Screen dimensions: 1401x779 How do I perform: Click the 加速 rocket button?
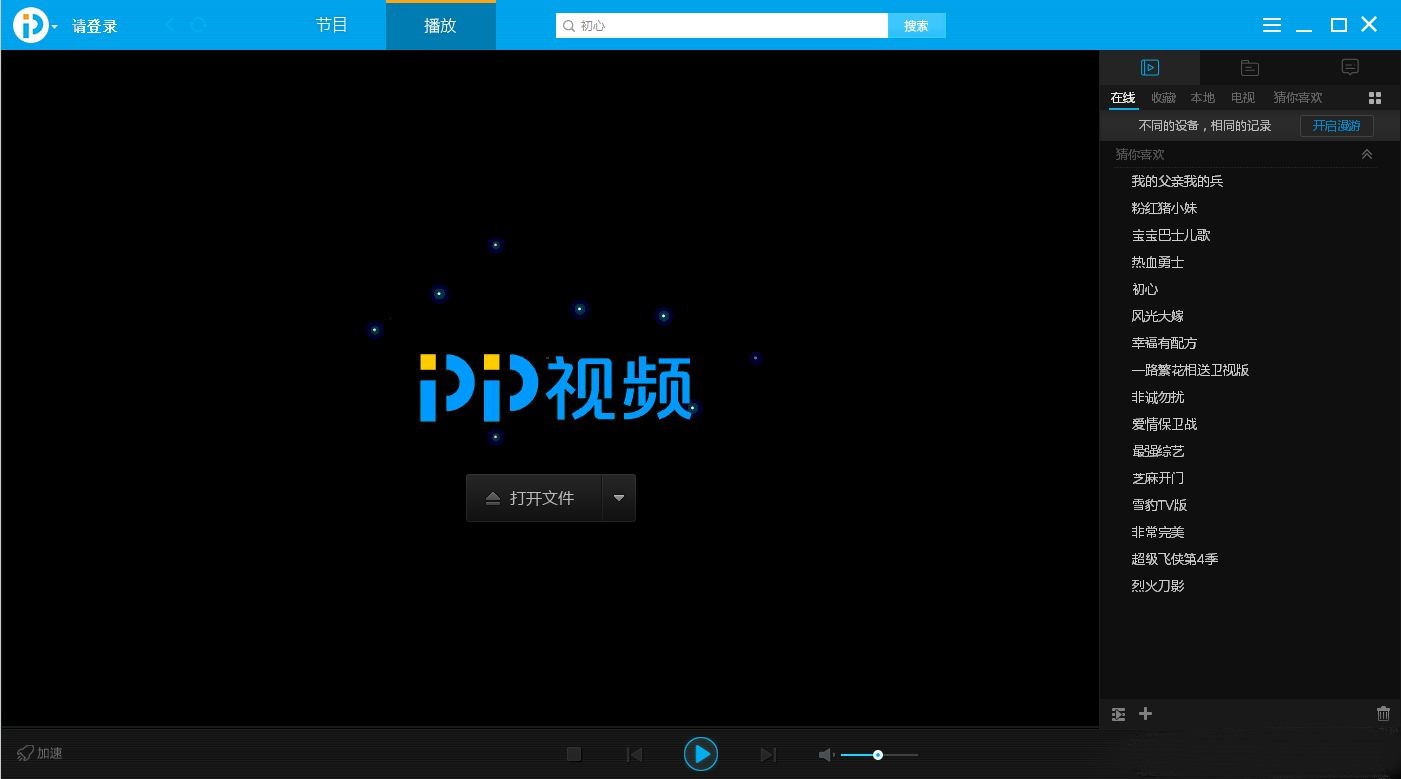[40, 753]
